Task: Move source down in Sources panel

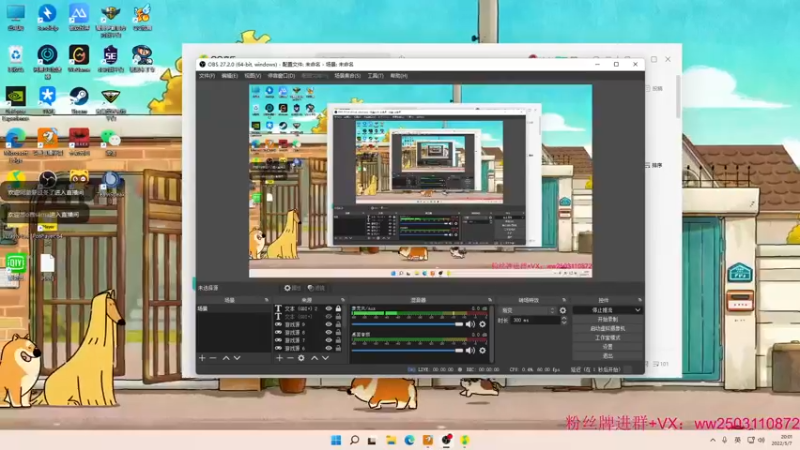Action: 326,358
